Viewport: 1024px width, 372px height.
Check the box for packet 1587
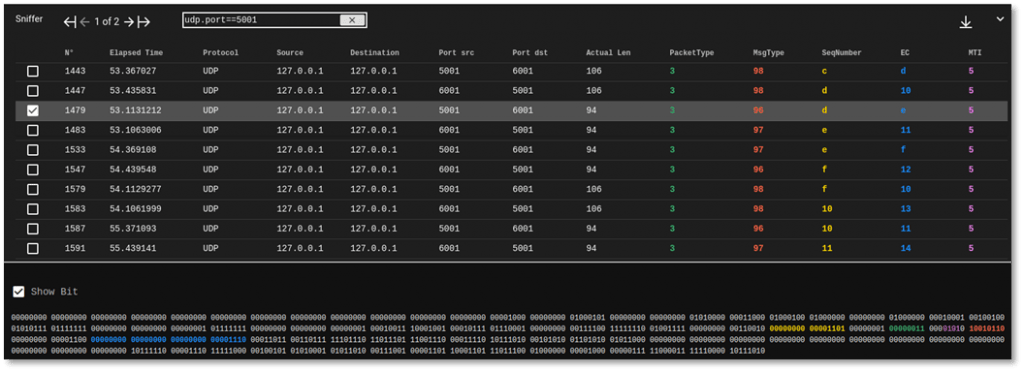coord(33,229)
